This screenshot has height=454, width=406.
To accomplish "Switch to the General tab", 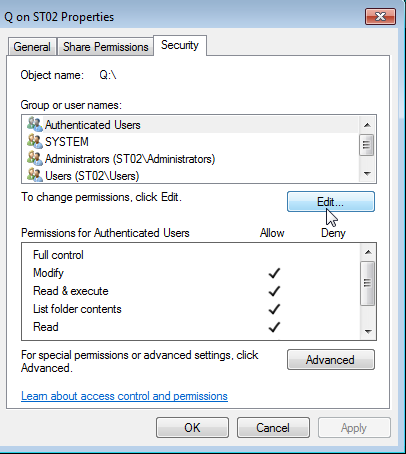I will [32, 47].
